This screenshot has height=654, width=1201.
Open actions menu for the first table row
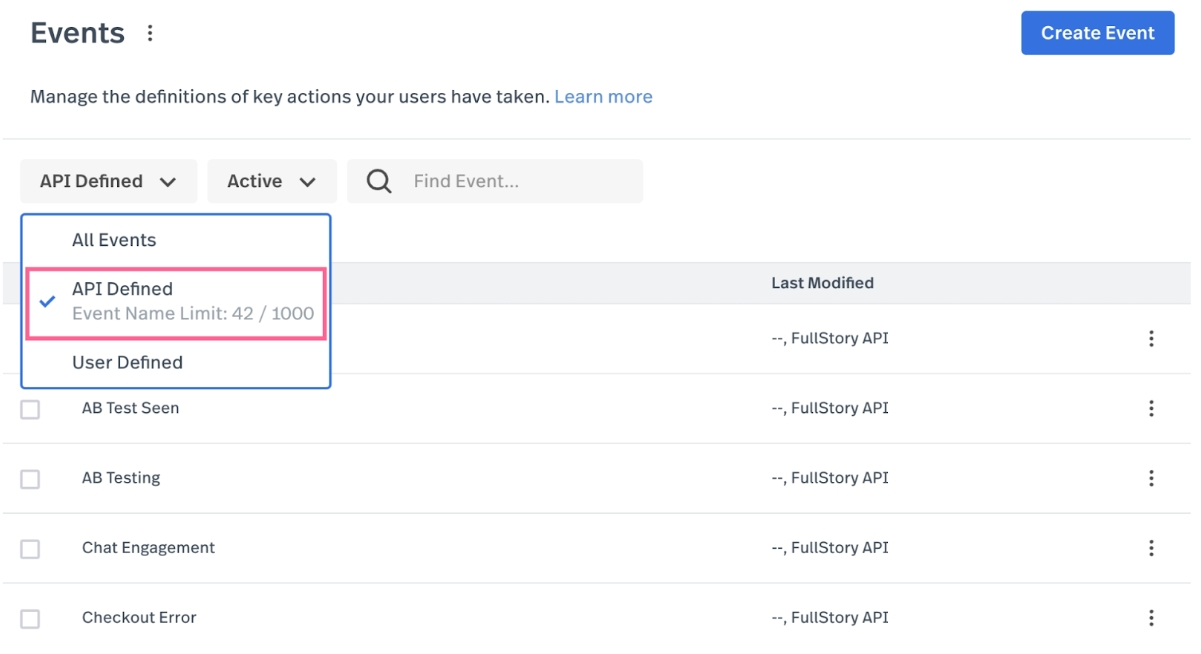click(x=1151, y=338)
